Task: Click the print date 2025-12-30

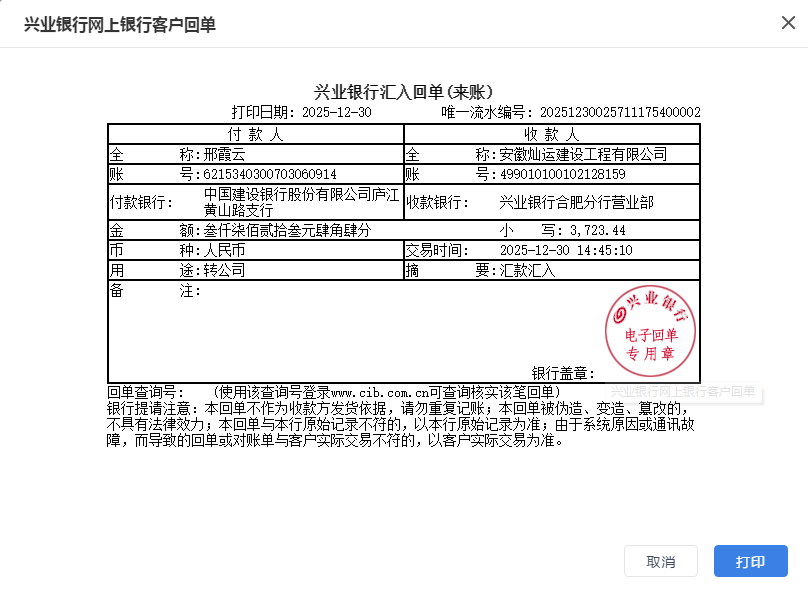Action: click(336, 113)
